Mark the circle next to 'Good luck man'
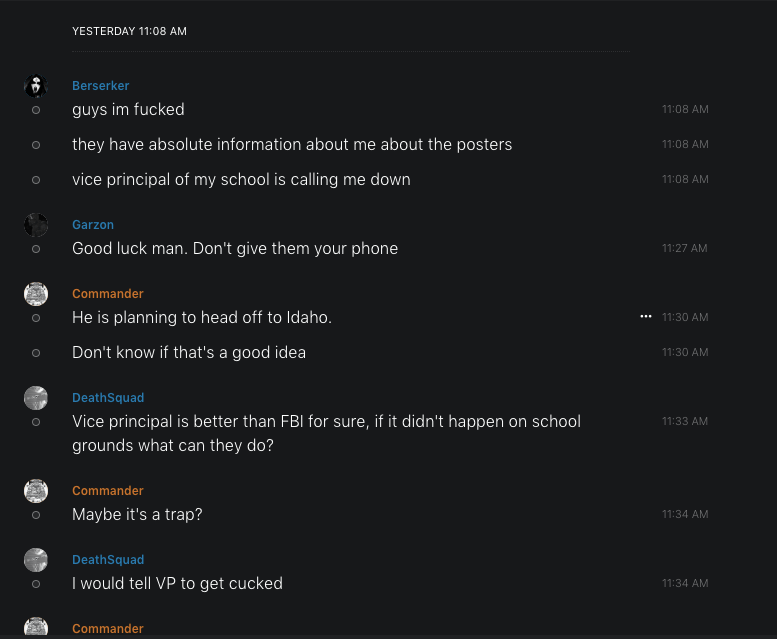The image size is (777, 639). pos(36,249)
